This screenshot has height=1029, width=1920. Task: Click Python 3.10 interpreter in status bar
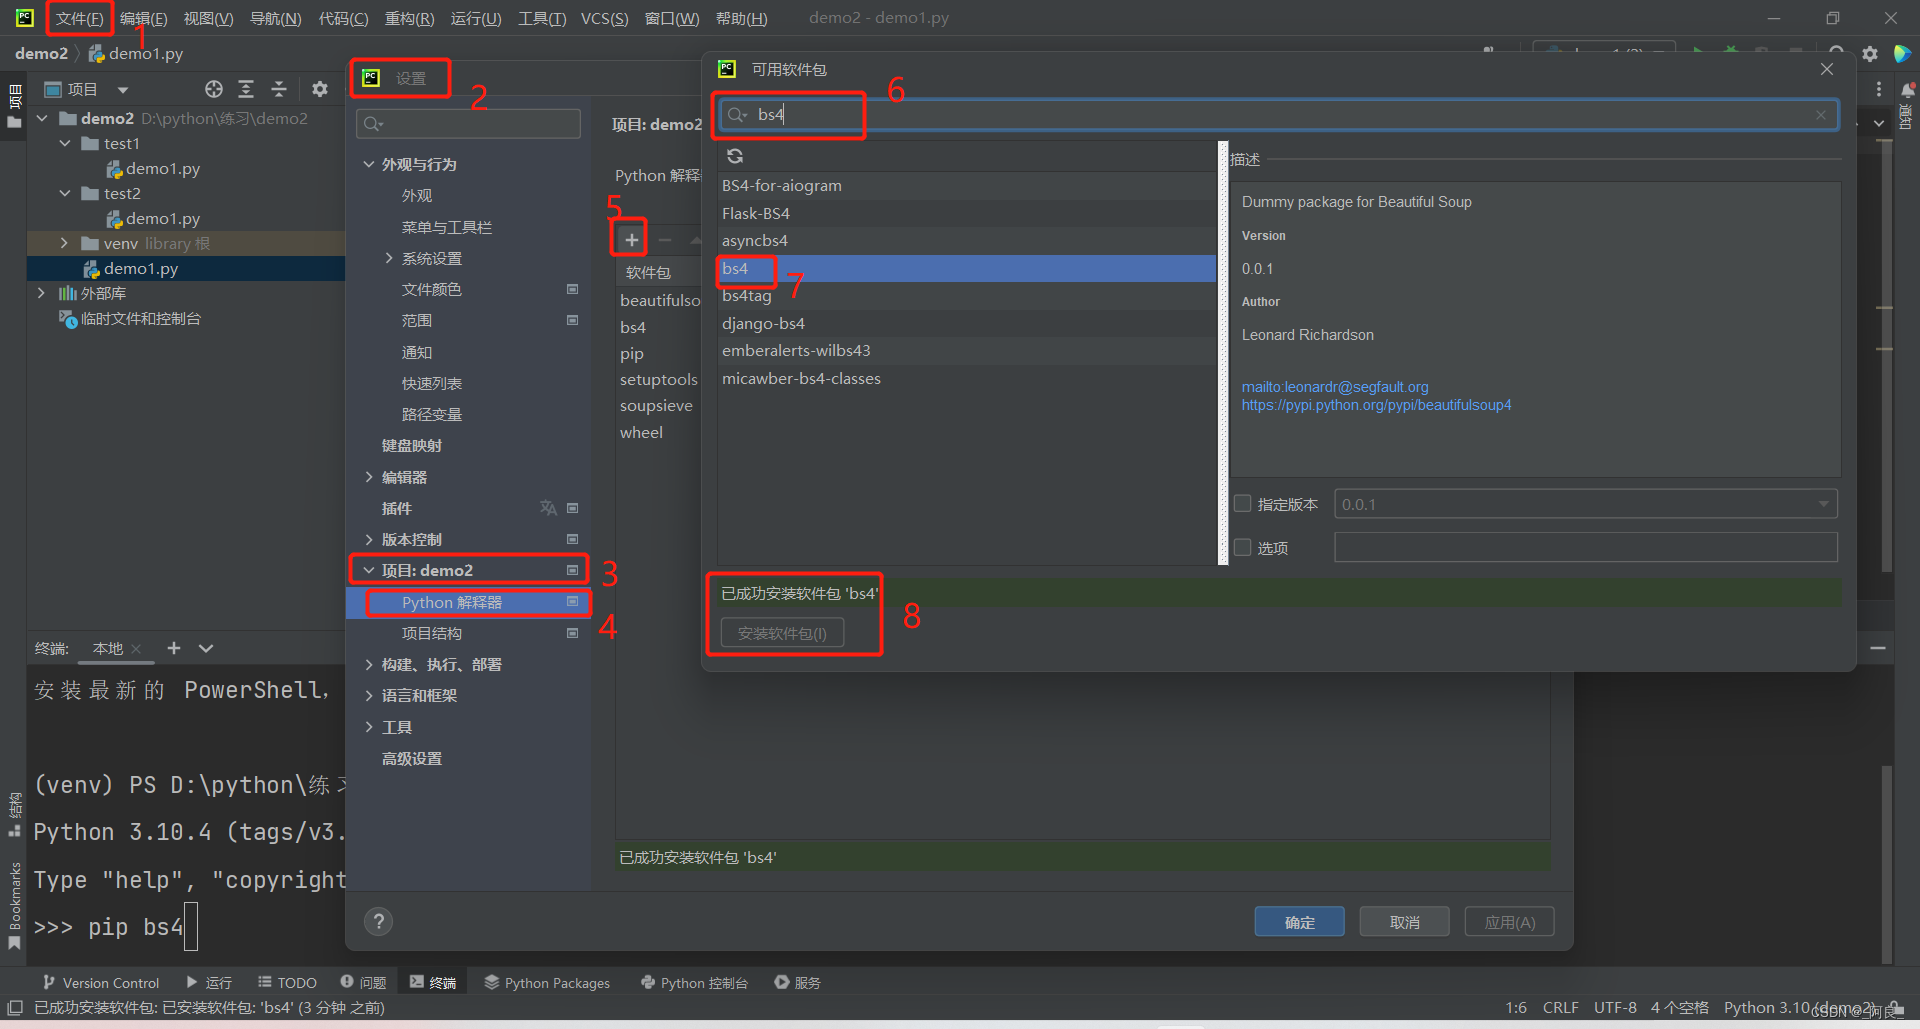(x=1798, y=1008)
